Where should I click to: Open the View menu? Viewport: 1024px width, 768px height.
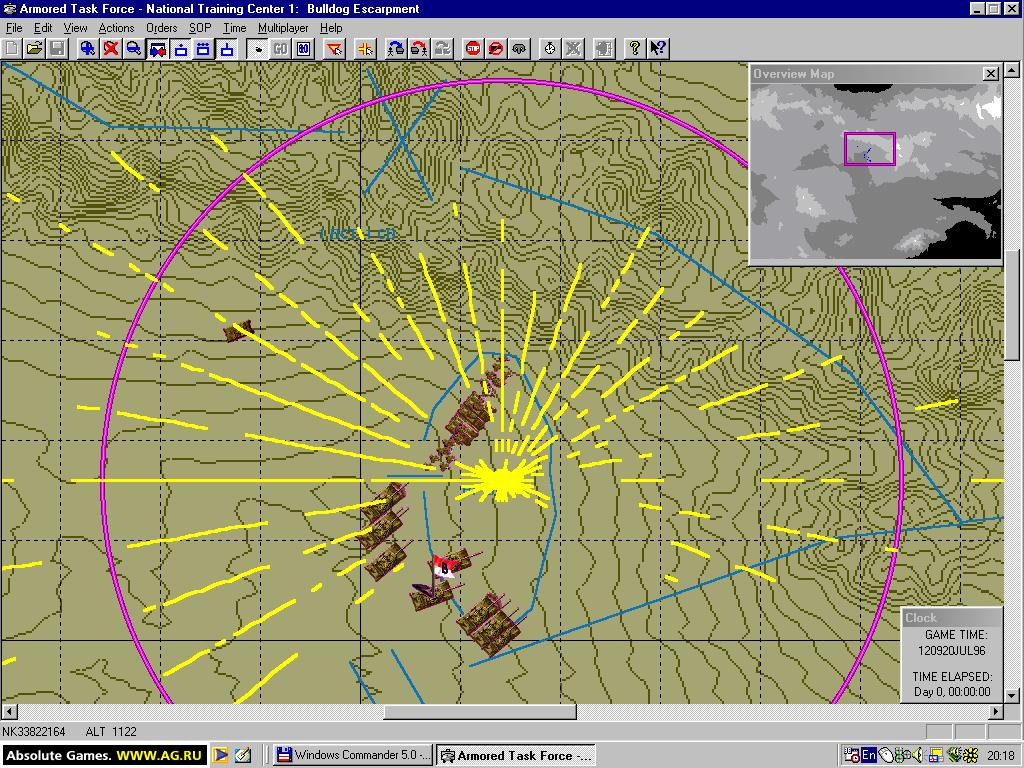75,28
